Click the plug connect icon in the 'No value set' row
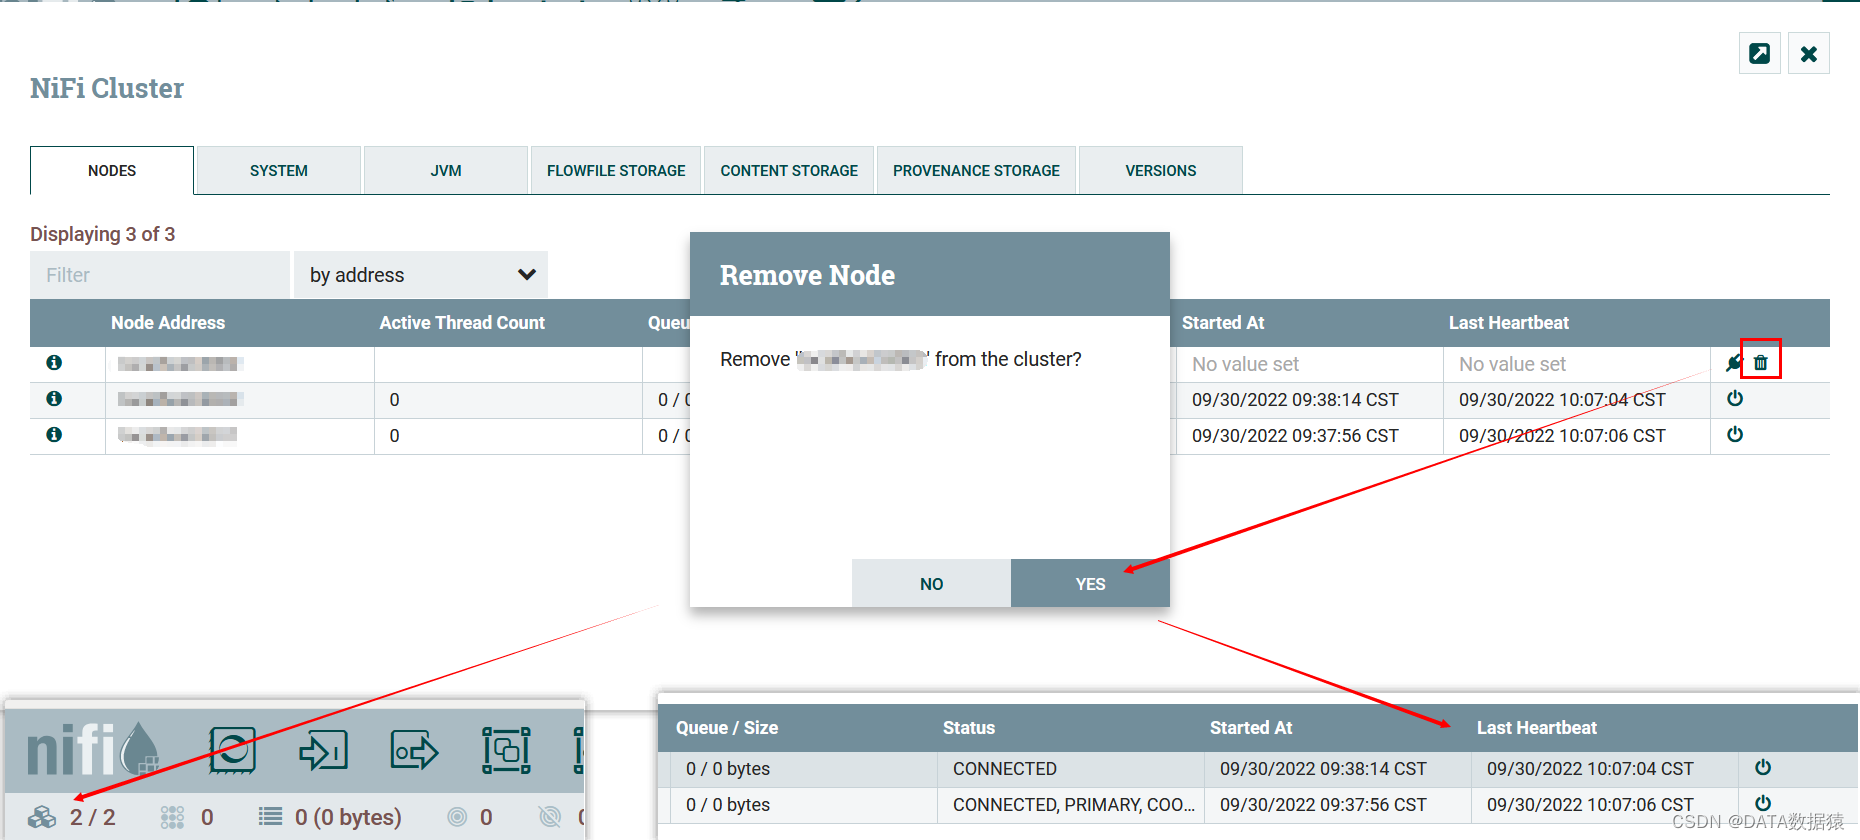The width and height of the screenshot is (1860, 840). 1735,363
